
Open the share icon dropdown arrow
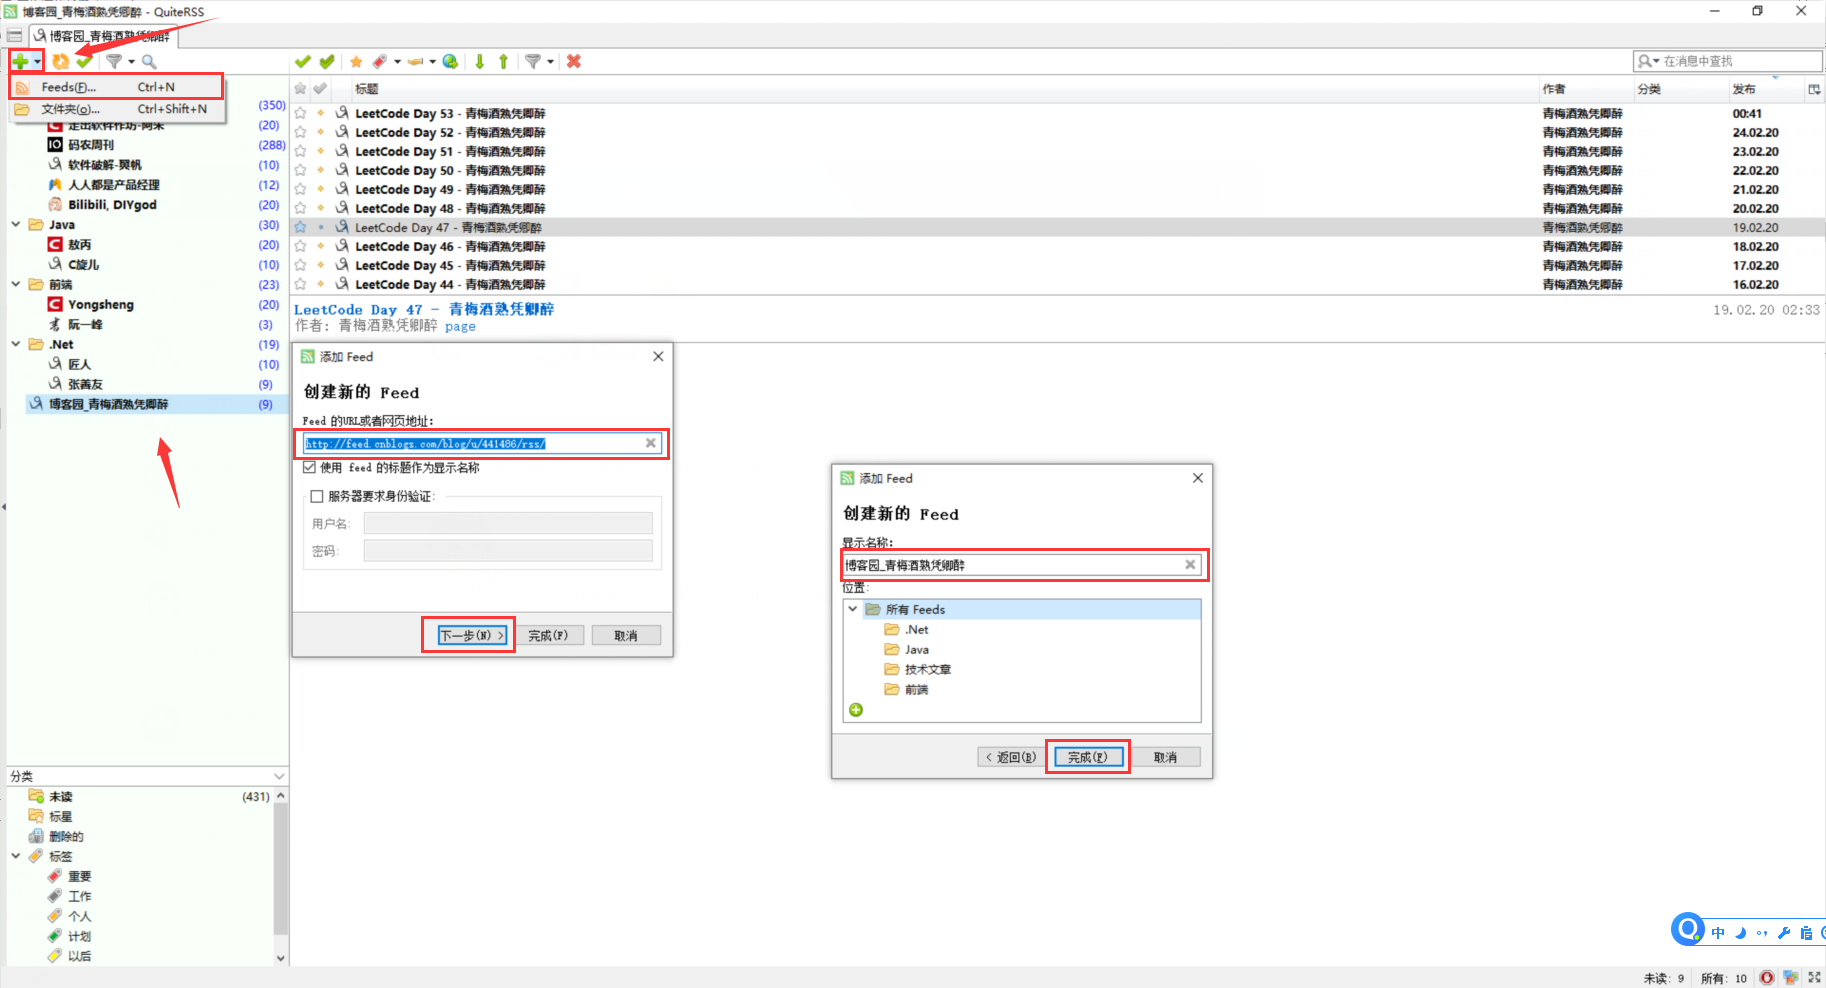pyautogui.click(x=432, y=62)
